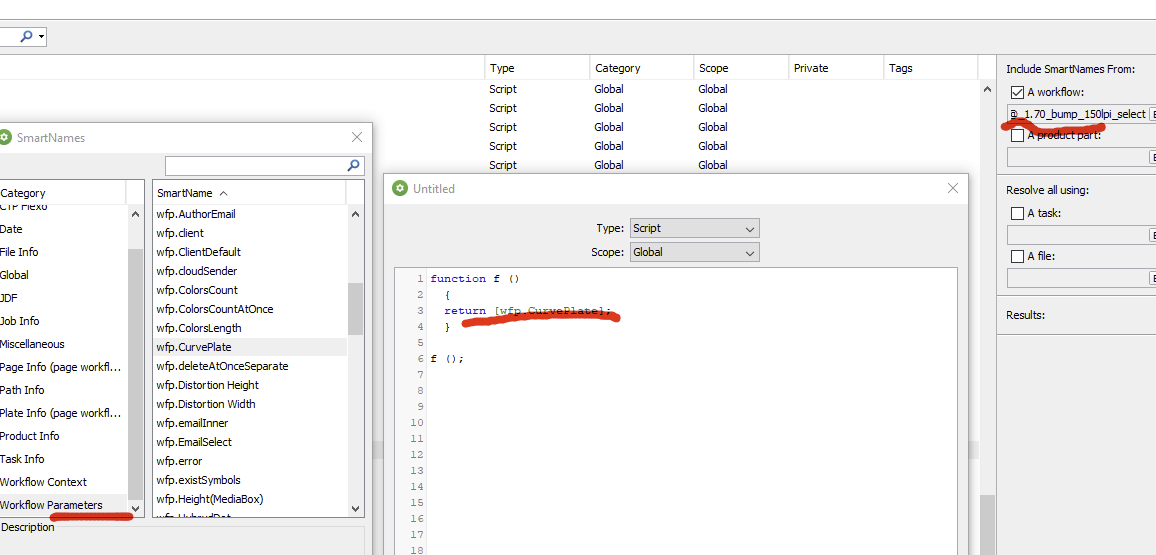Select the Global category

coord(63,275)
